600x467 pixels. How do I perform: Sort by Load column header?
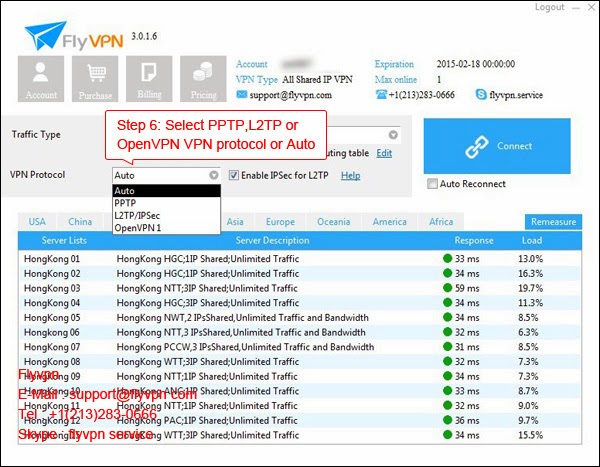pos(532,240)
